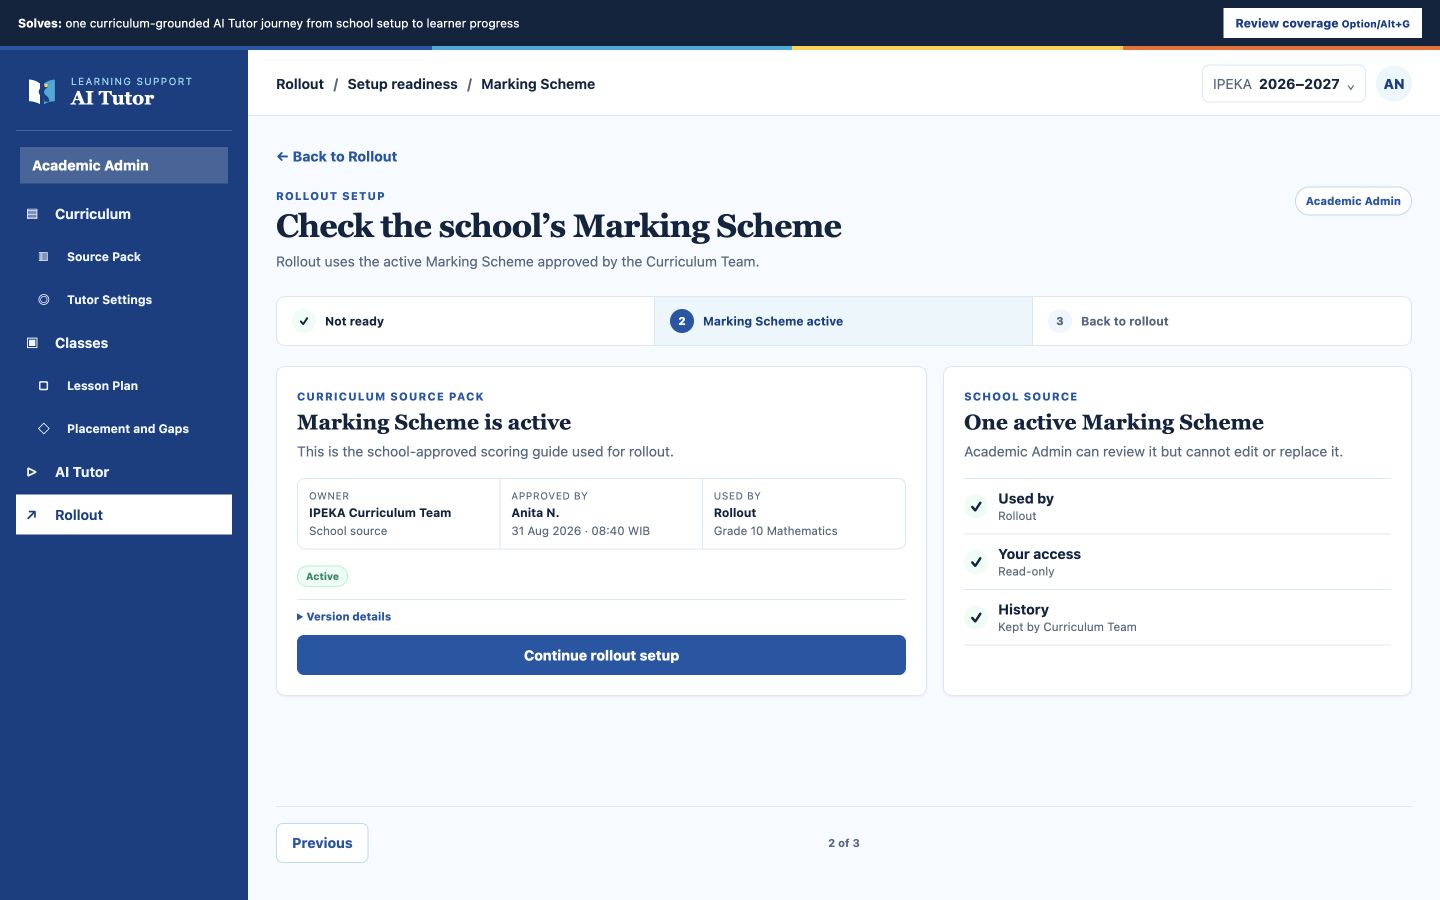Open Placement and Gaps in sidebar

pos(124,429)
